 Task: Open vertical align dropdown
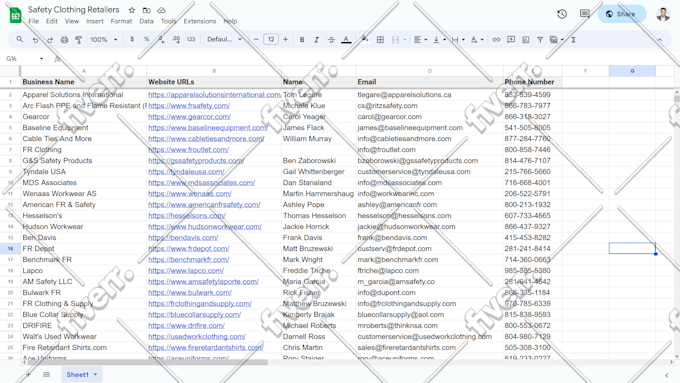pos(439,40)
